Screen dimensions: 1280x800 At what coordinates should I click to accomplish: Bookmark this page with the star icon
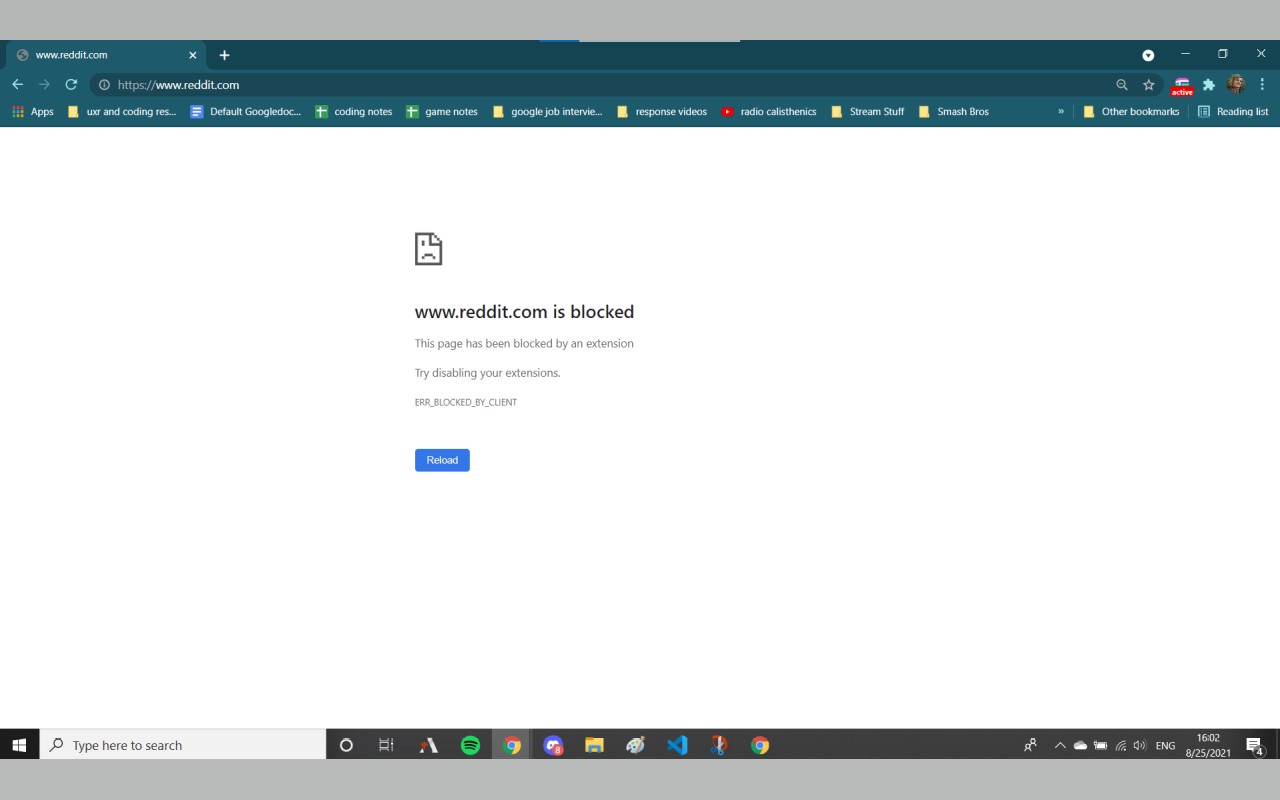tap(1149, 85)
